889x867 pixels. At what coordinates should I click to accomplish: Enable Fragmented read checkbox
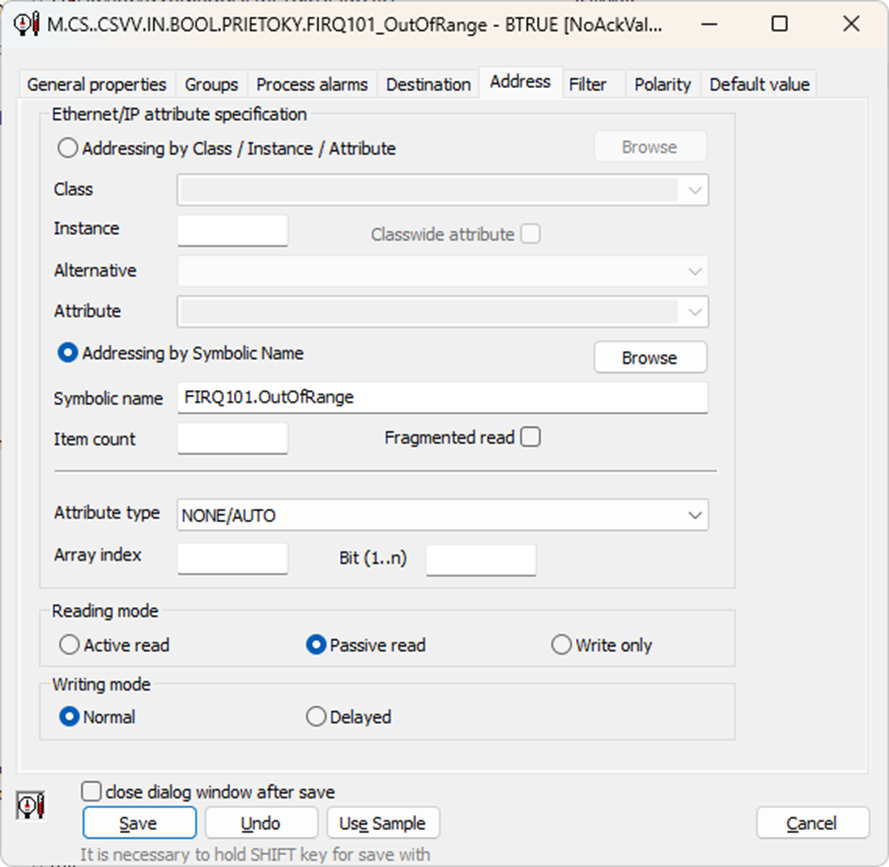(x=530, y=437)
